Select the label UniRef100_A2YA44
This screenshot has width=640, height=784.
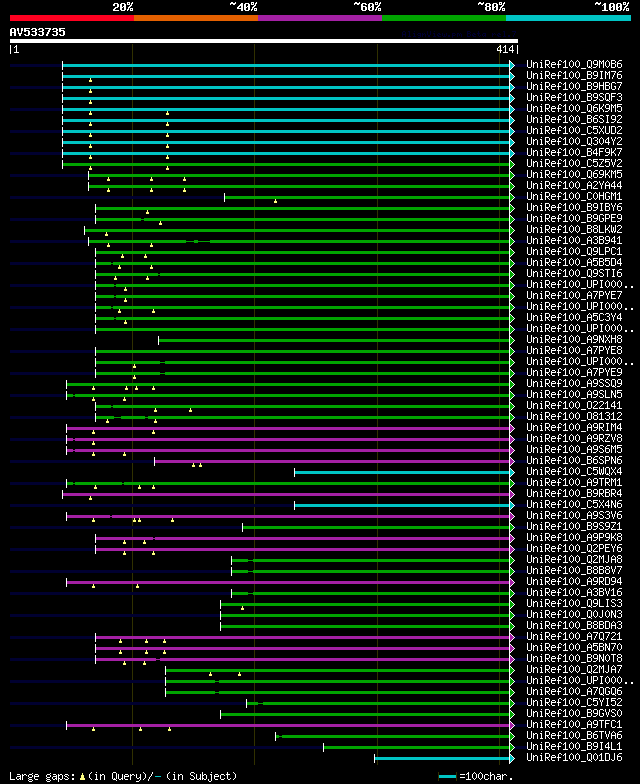pos(574,186)
